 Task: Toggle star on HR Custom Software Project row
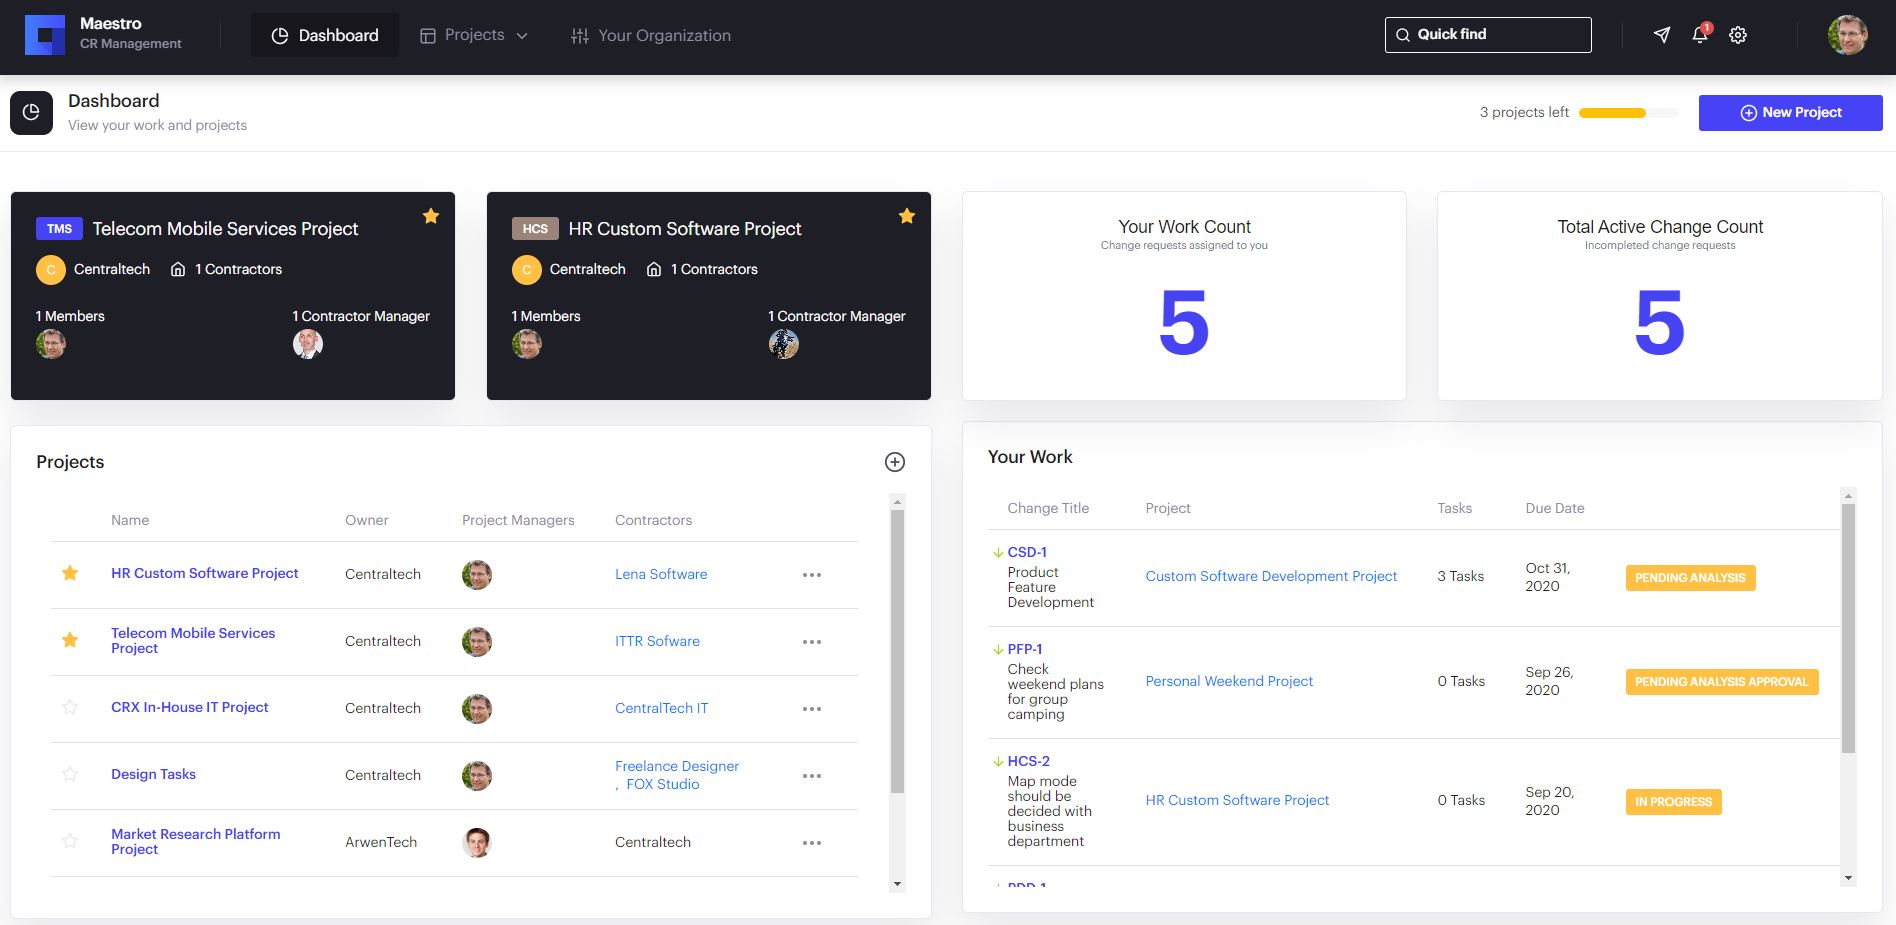pos(70,573)
